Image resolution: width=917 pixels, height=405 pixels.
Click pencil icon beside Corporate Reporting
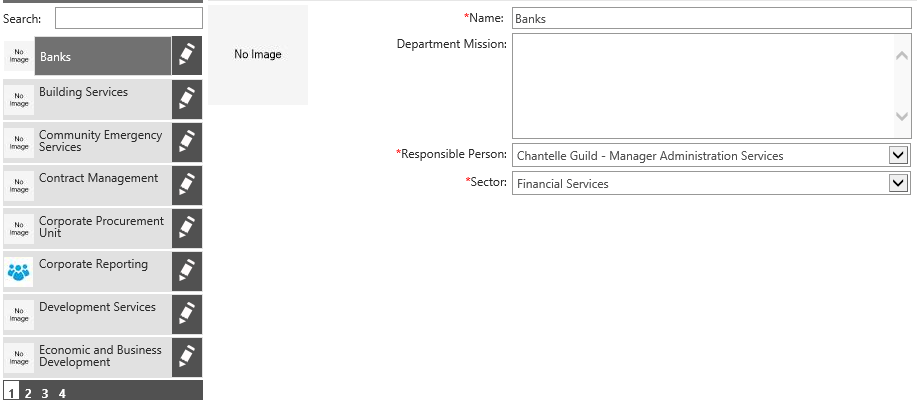[186, 271]
